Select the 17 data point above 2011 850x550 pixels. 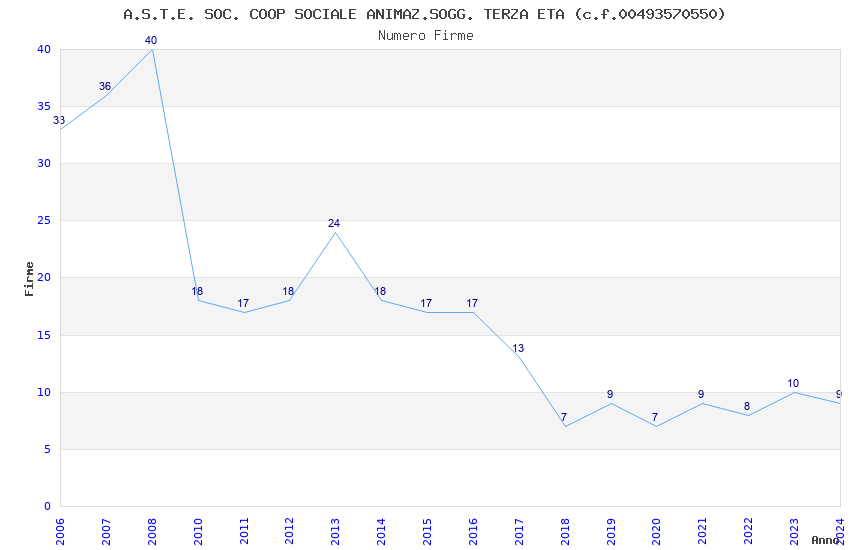click(243, 303)
